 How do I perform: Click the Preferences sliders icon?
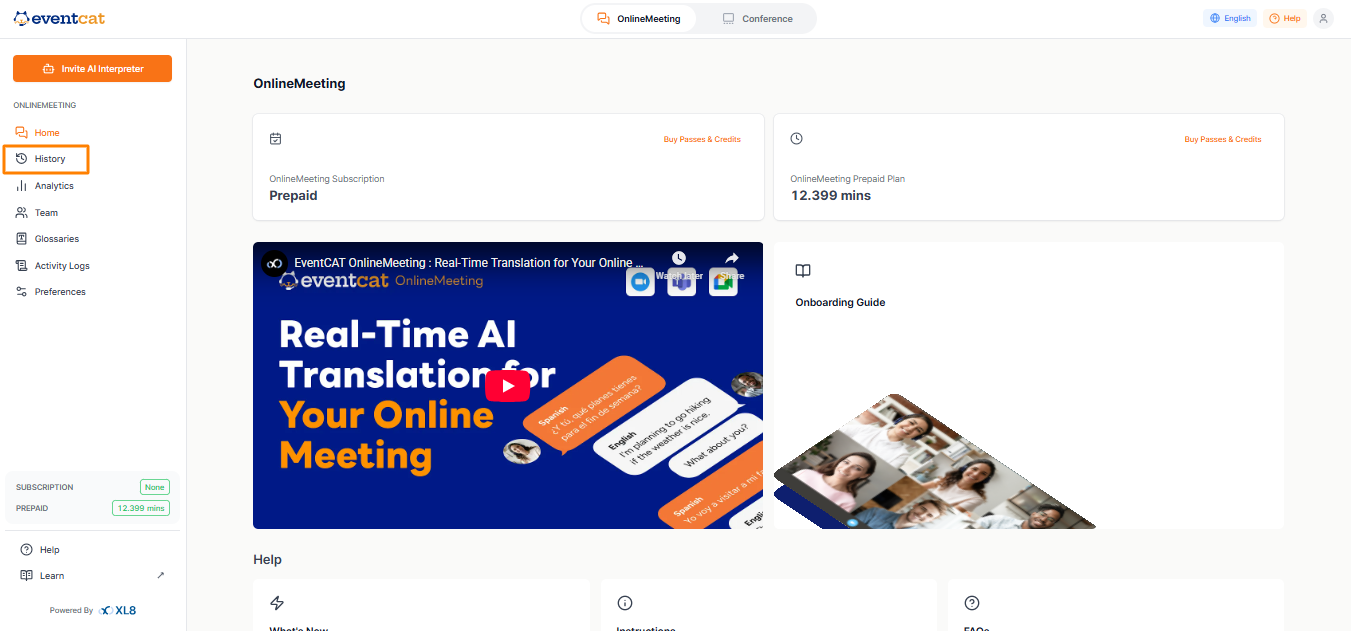point(21,292)
